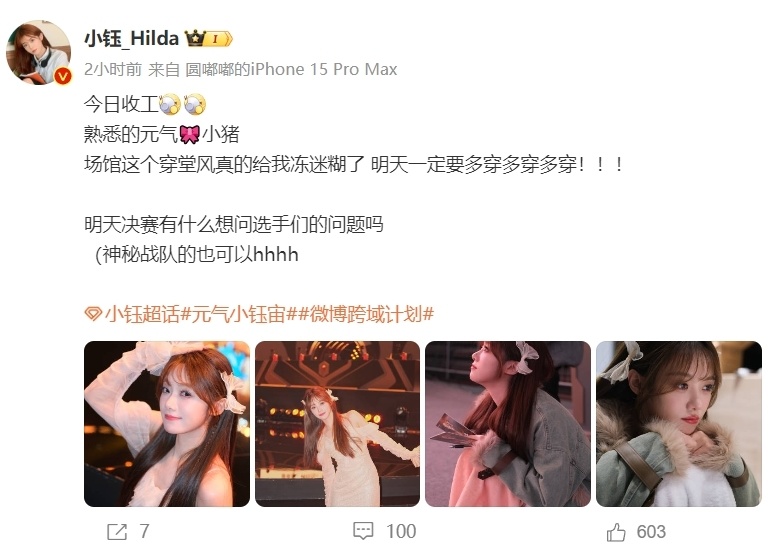Click the diamond super-topic icon
The image size is (774, 551).
click(93, 314)
